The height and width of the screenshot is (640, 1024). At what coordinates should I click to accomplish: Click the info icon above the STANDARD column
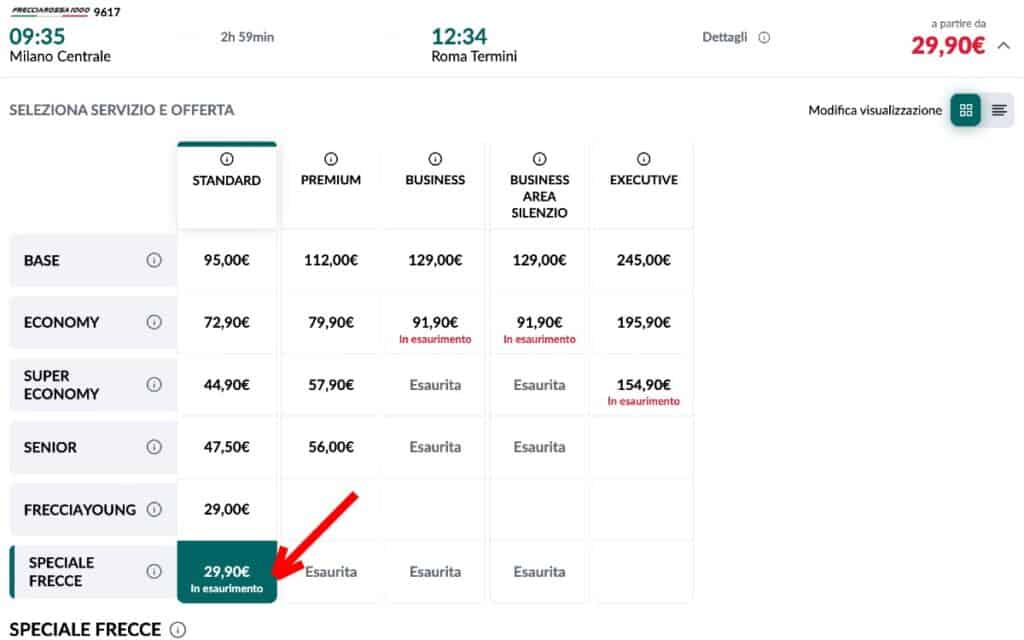(x=227, y=159)
